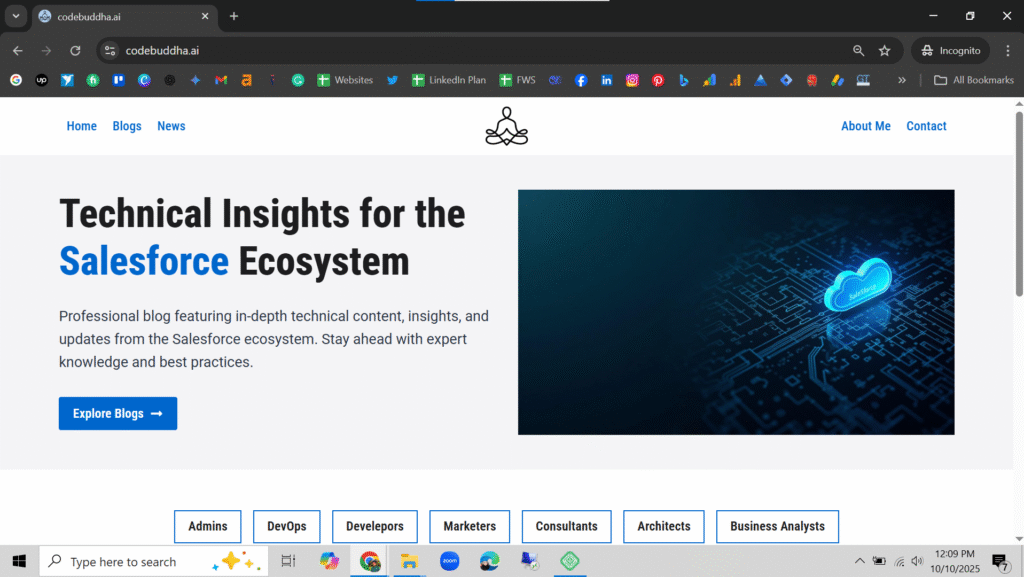Select the DevOps category button
1024x577 pixels.
(x=287, y=526)
